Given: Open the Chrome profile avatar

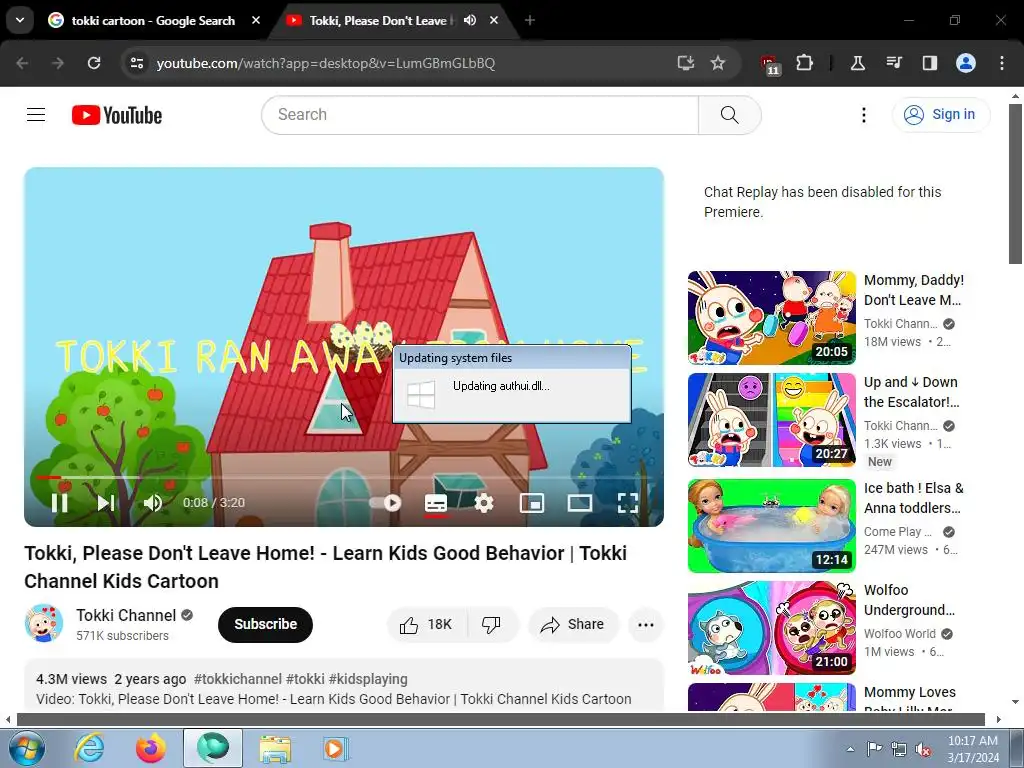Looking at the screenshot, I should tap(966, 63).
